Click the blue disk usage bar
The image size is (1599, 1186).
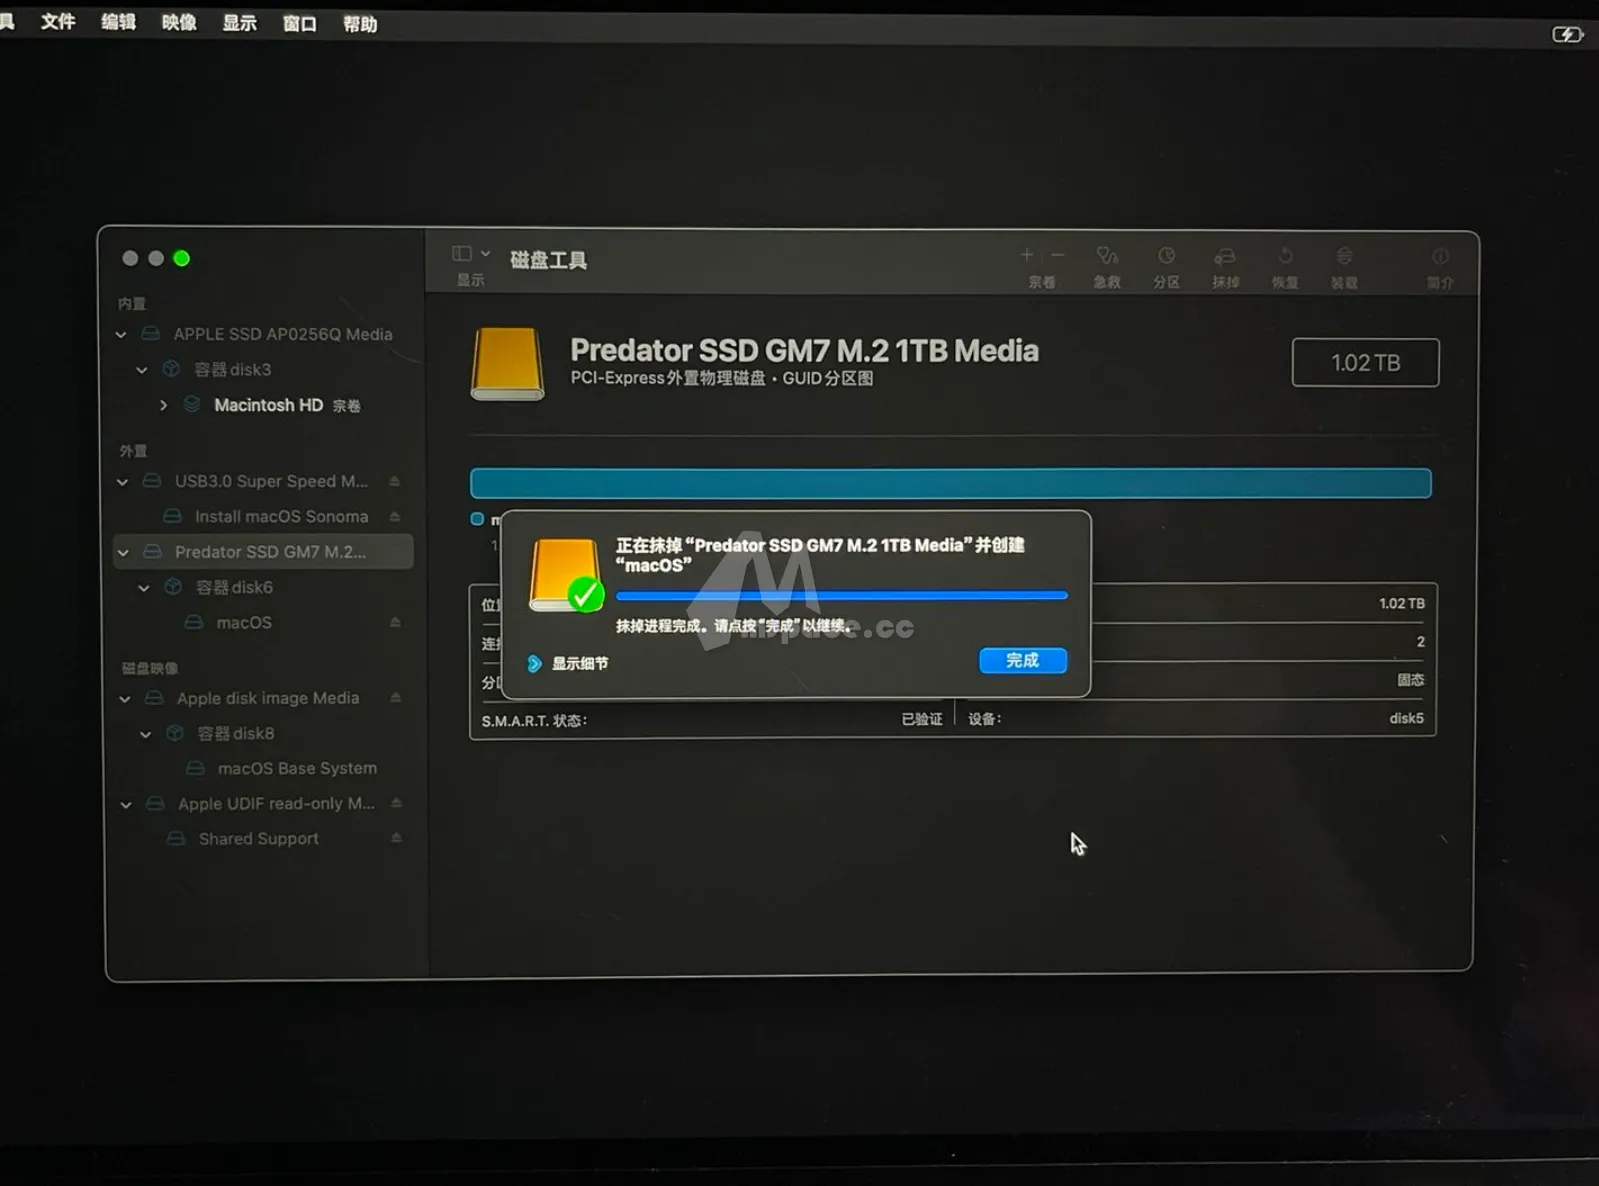[950, 483]
